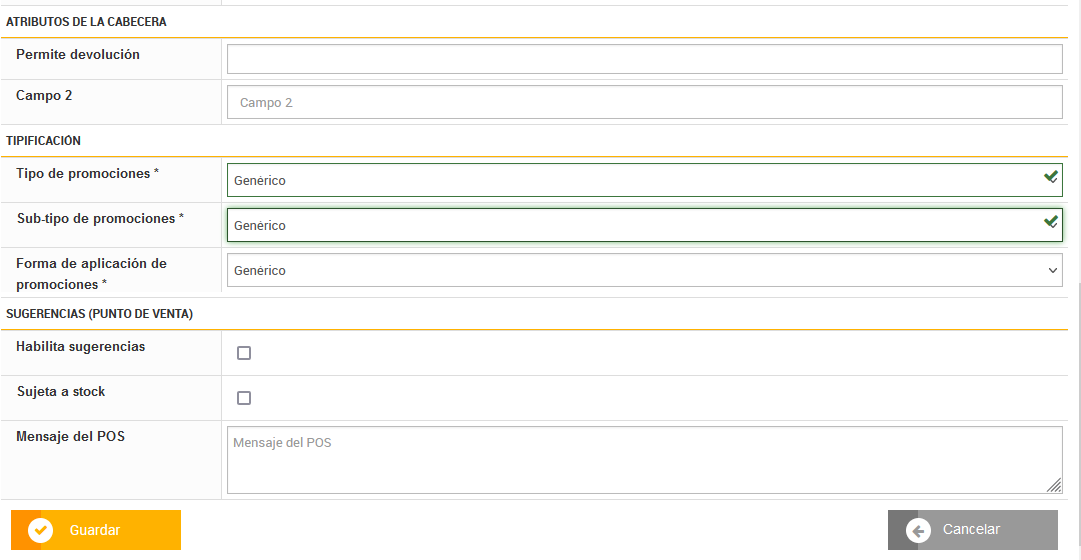The height and width of the screenshot is (560, 1081).
Task: Click into the Campo 2 text field
Action: coord(644,102)
